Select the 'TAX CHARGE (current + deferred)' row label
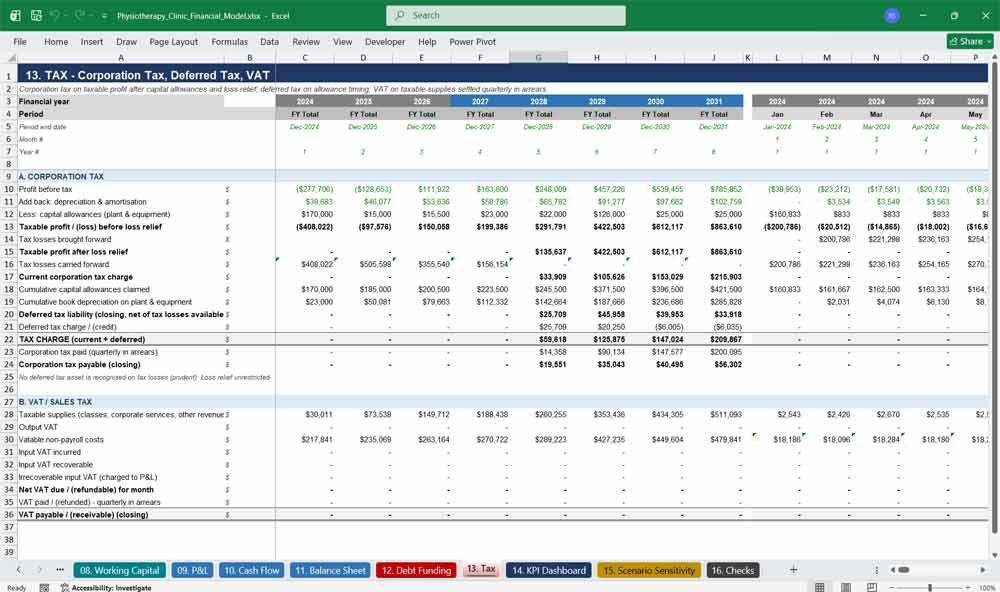 [82, 339]
